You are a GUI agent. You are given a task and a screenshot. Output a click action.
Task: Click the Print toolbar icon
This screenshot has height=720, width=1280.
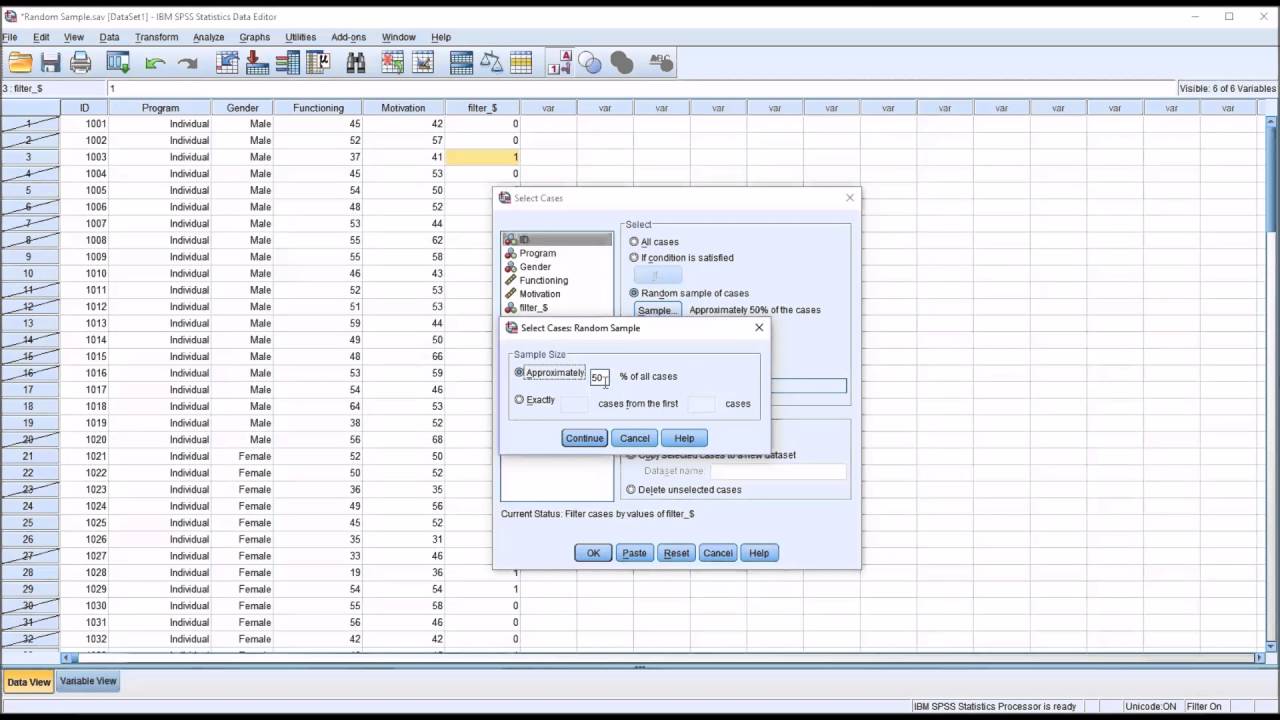point(81,63)
